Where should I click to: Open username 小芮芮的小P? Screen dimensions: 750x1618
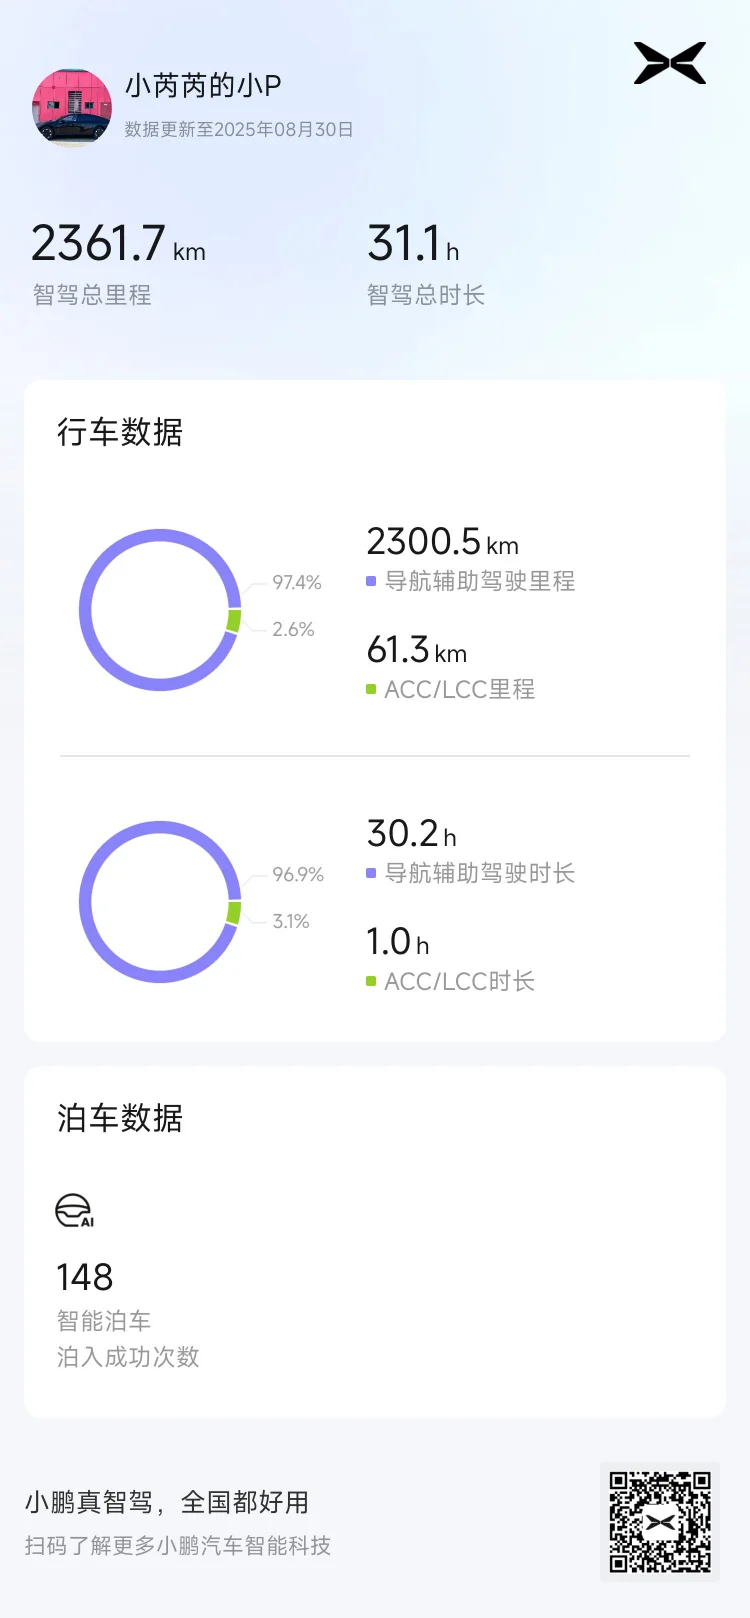point(203,86)
